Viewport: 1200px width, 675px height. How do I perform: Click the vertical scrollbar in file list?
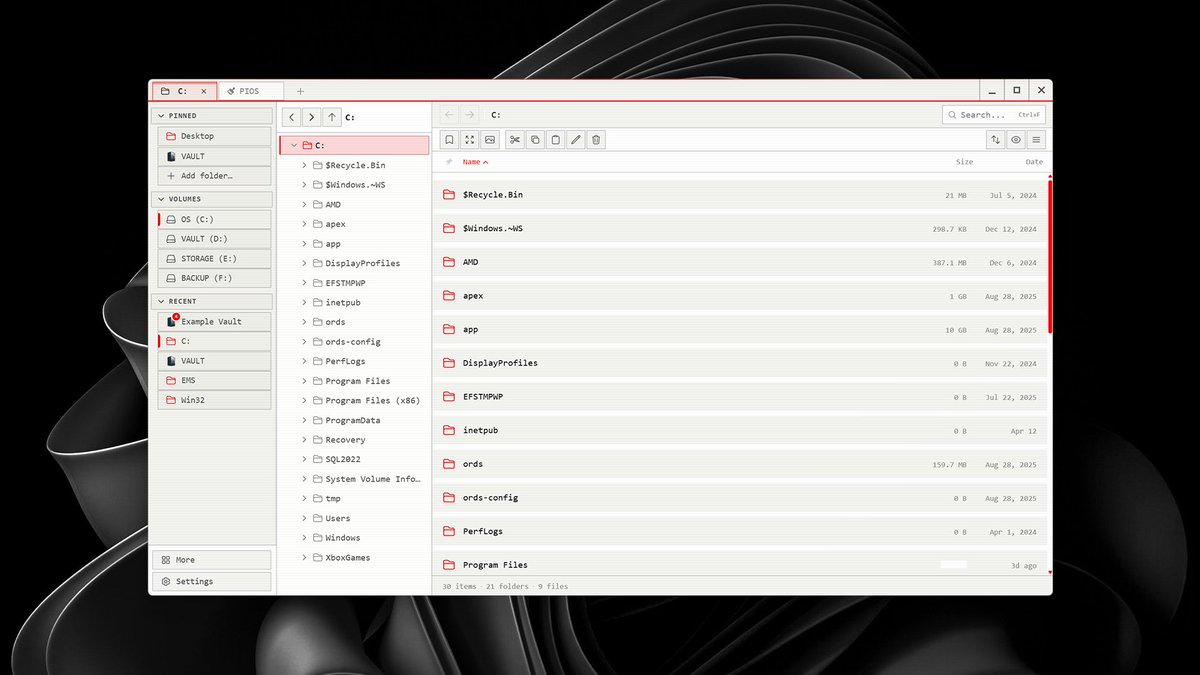[x=1050, y=255]
